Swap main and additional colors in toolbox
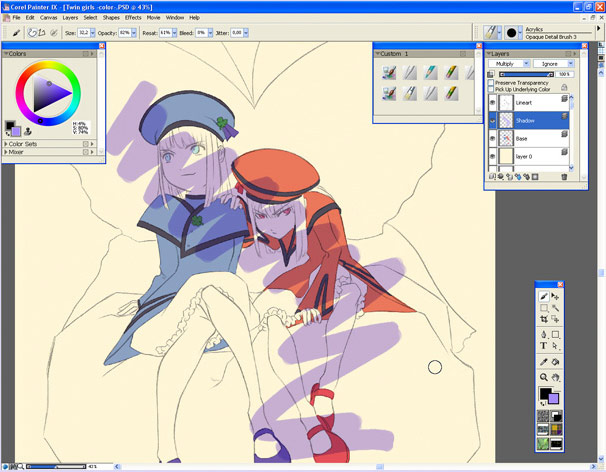606x472 pixels. [543, 404]
